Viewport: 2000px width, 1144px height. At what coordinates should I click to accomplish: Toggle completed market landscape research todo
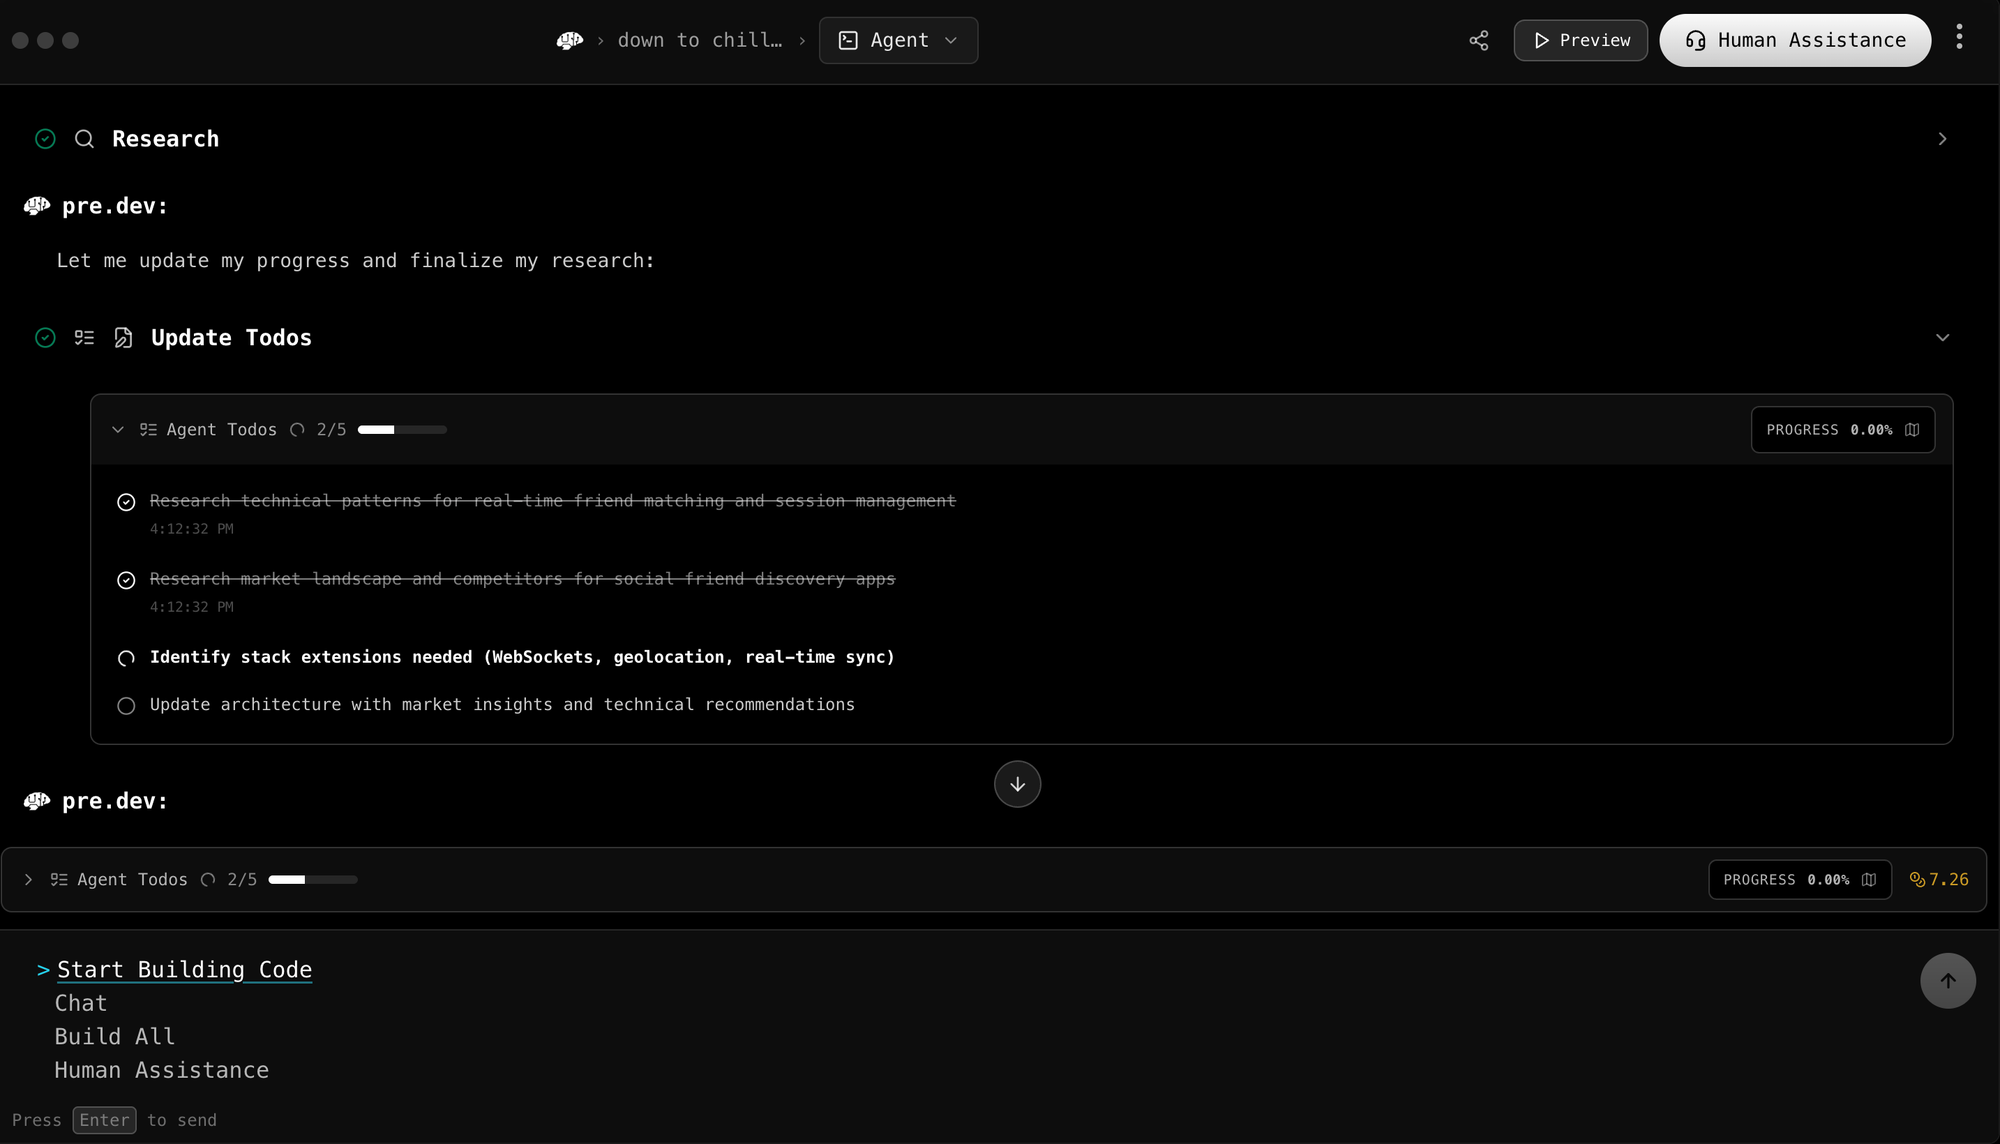point(126,580)
